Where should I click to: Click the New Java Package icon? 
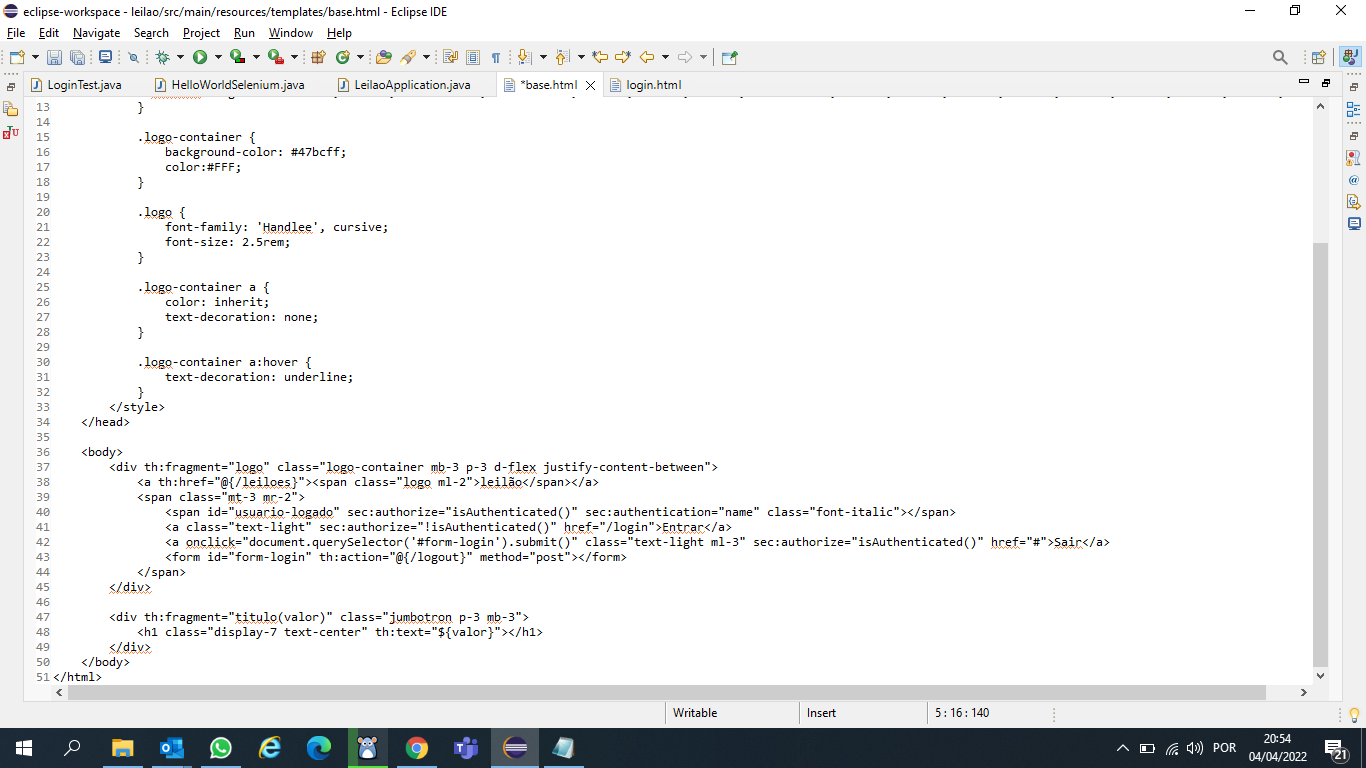click(x=319, y=57)
